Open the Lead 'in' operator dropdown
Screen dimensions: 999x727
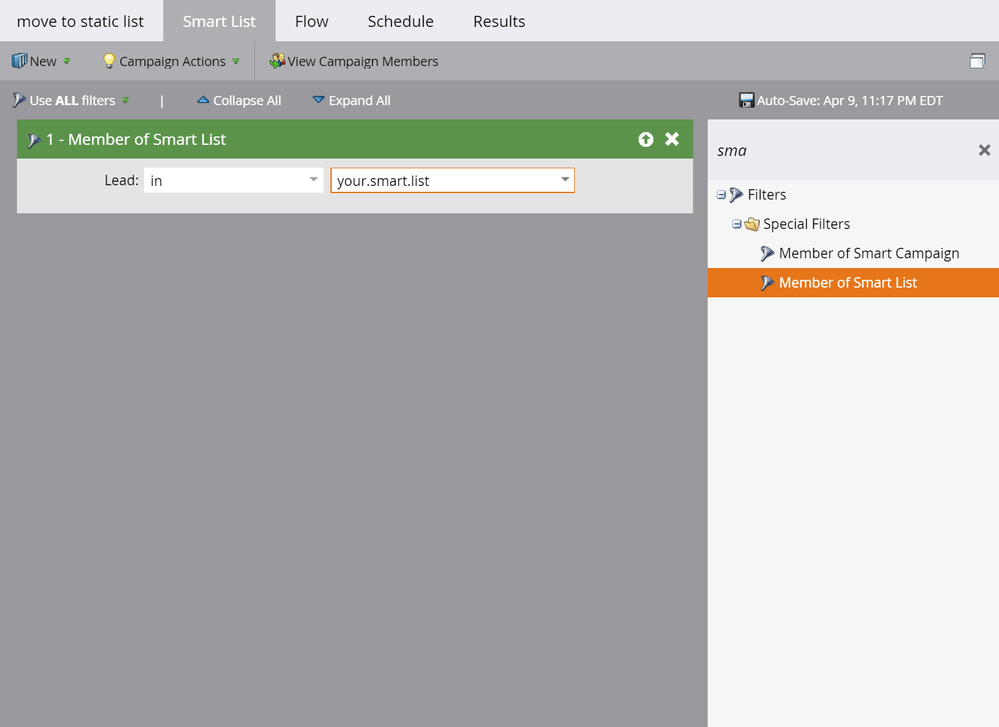pyautogui.click(x=310, y=180)
